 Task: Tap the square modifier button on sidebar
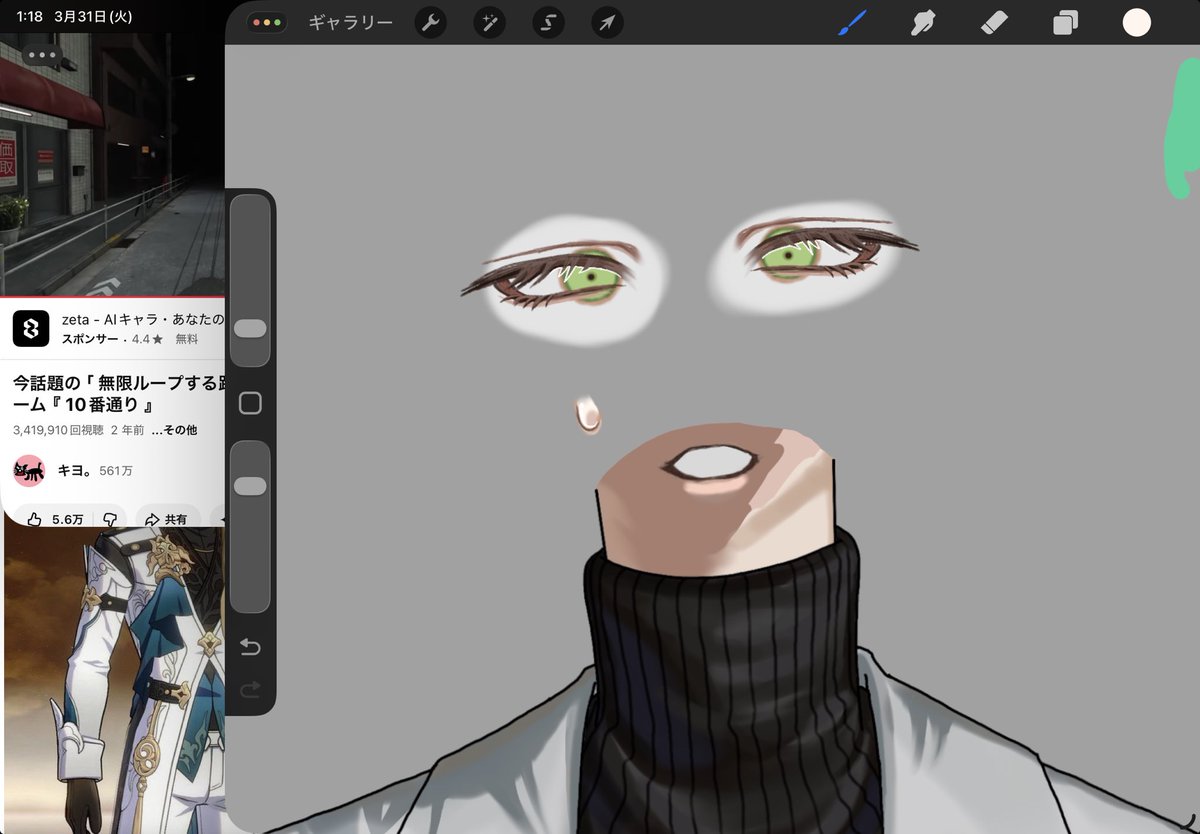(x=250, y=403)
